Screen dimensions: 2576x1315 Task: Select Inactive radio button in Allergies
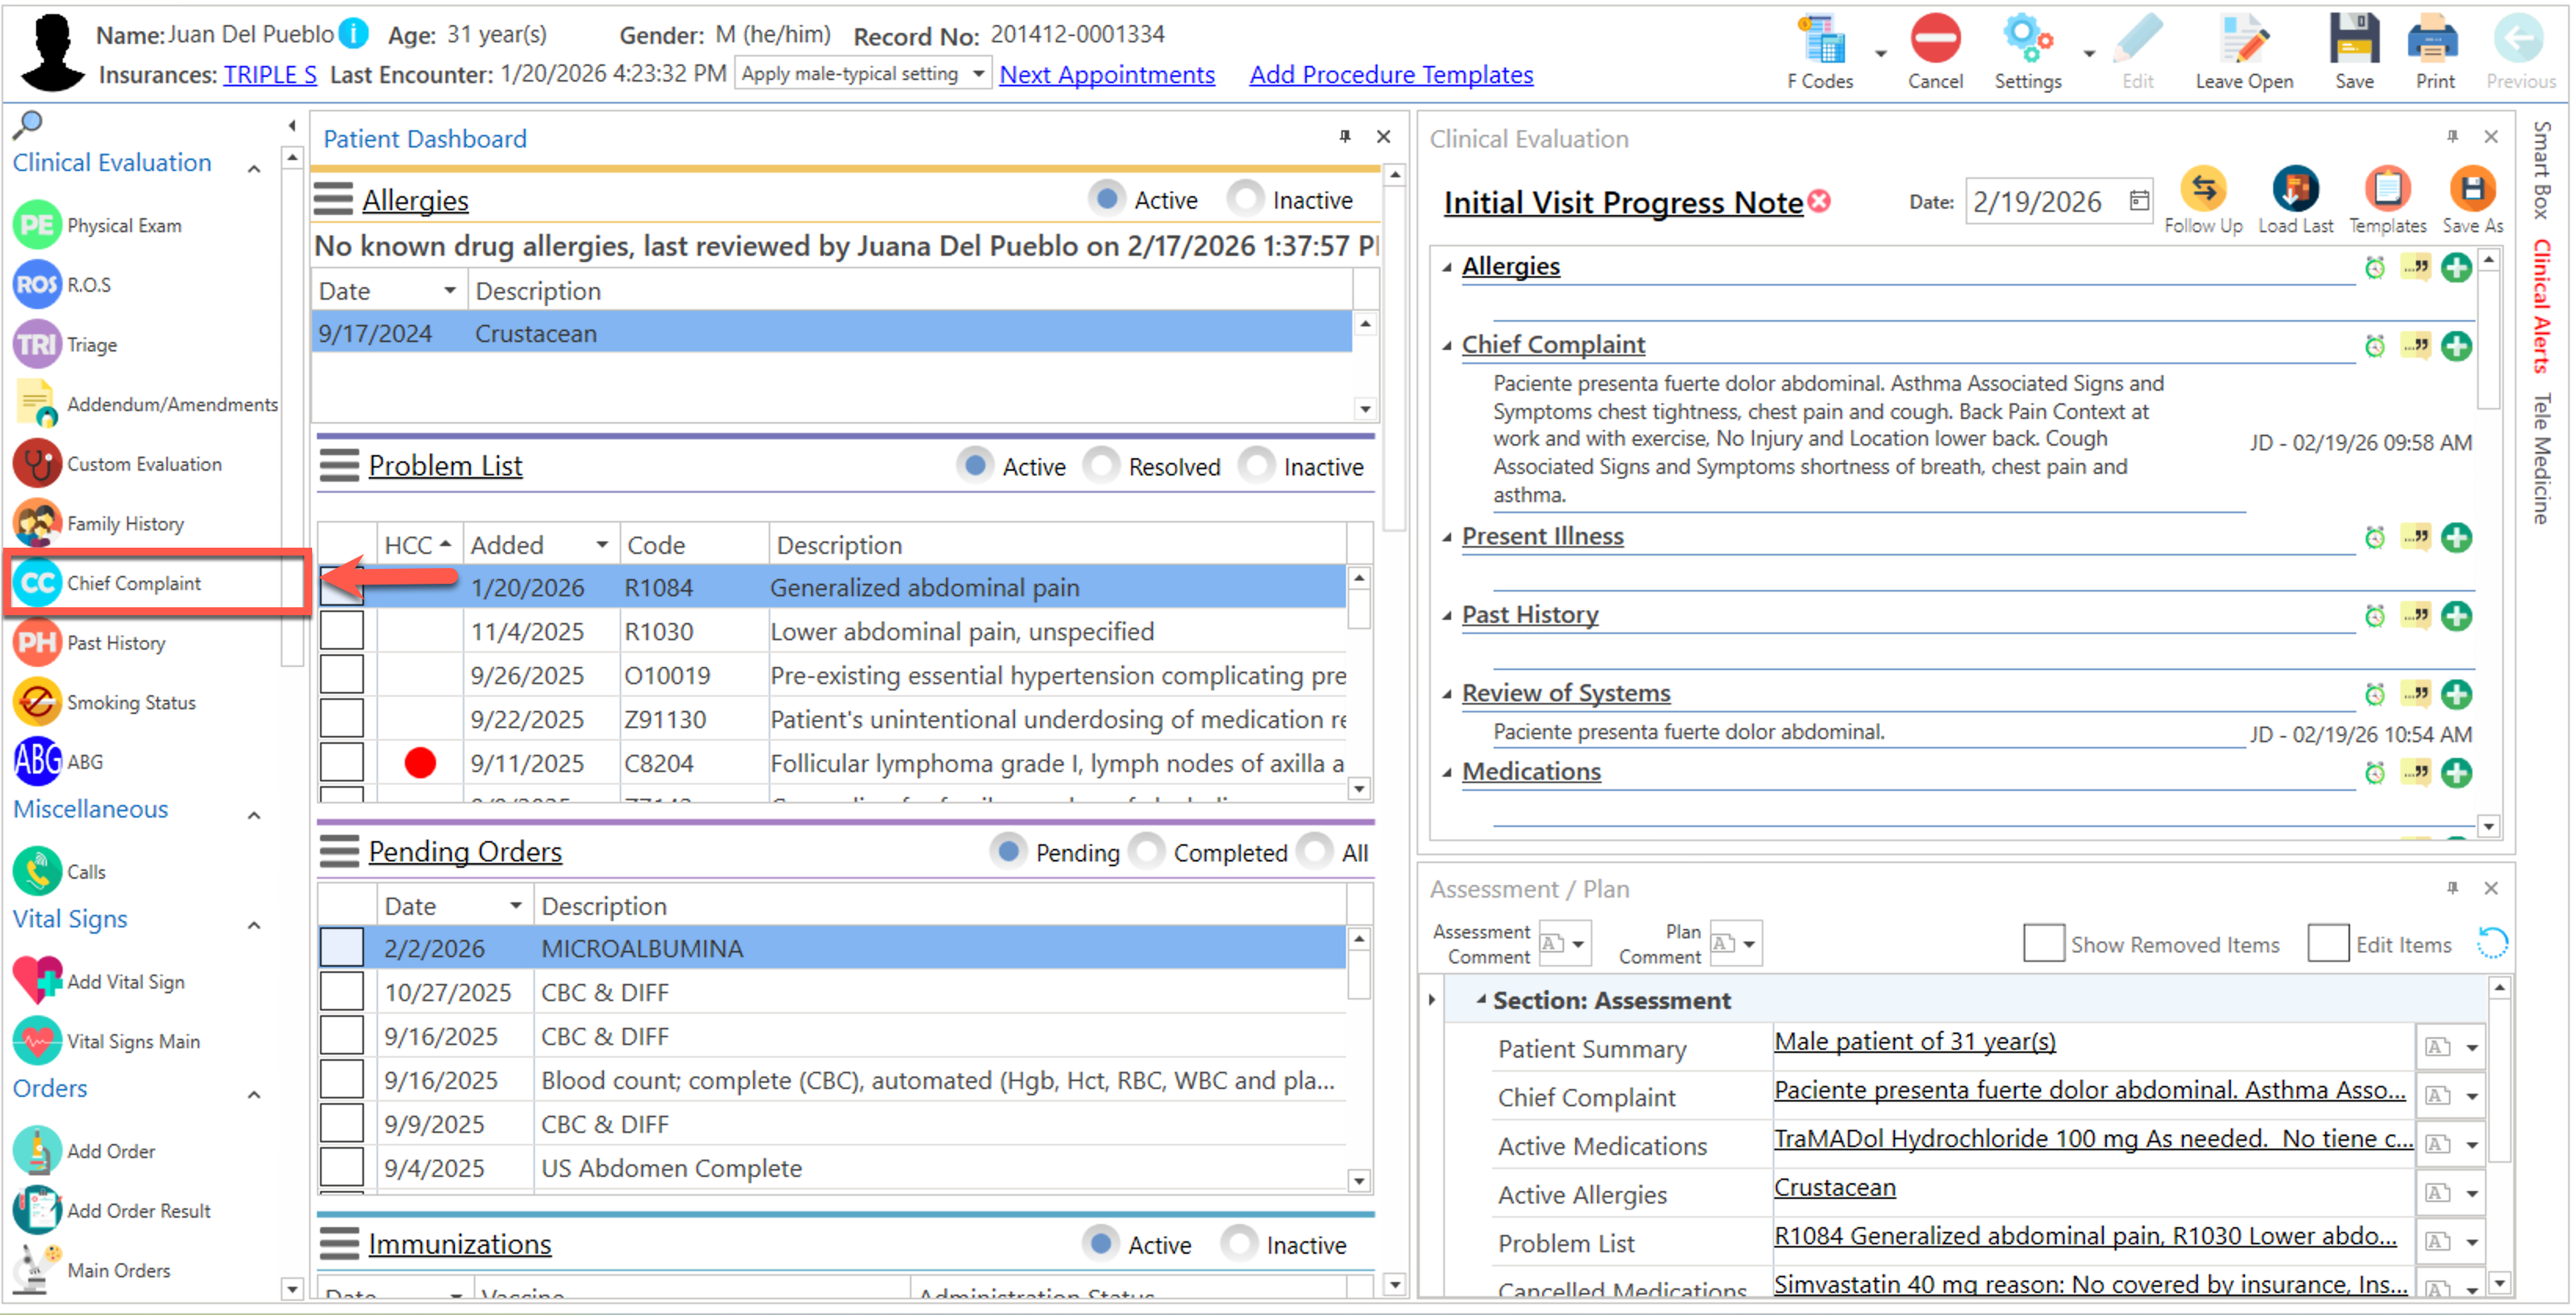(1246, 199)
